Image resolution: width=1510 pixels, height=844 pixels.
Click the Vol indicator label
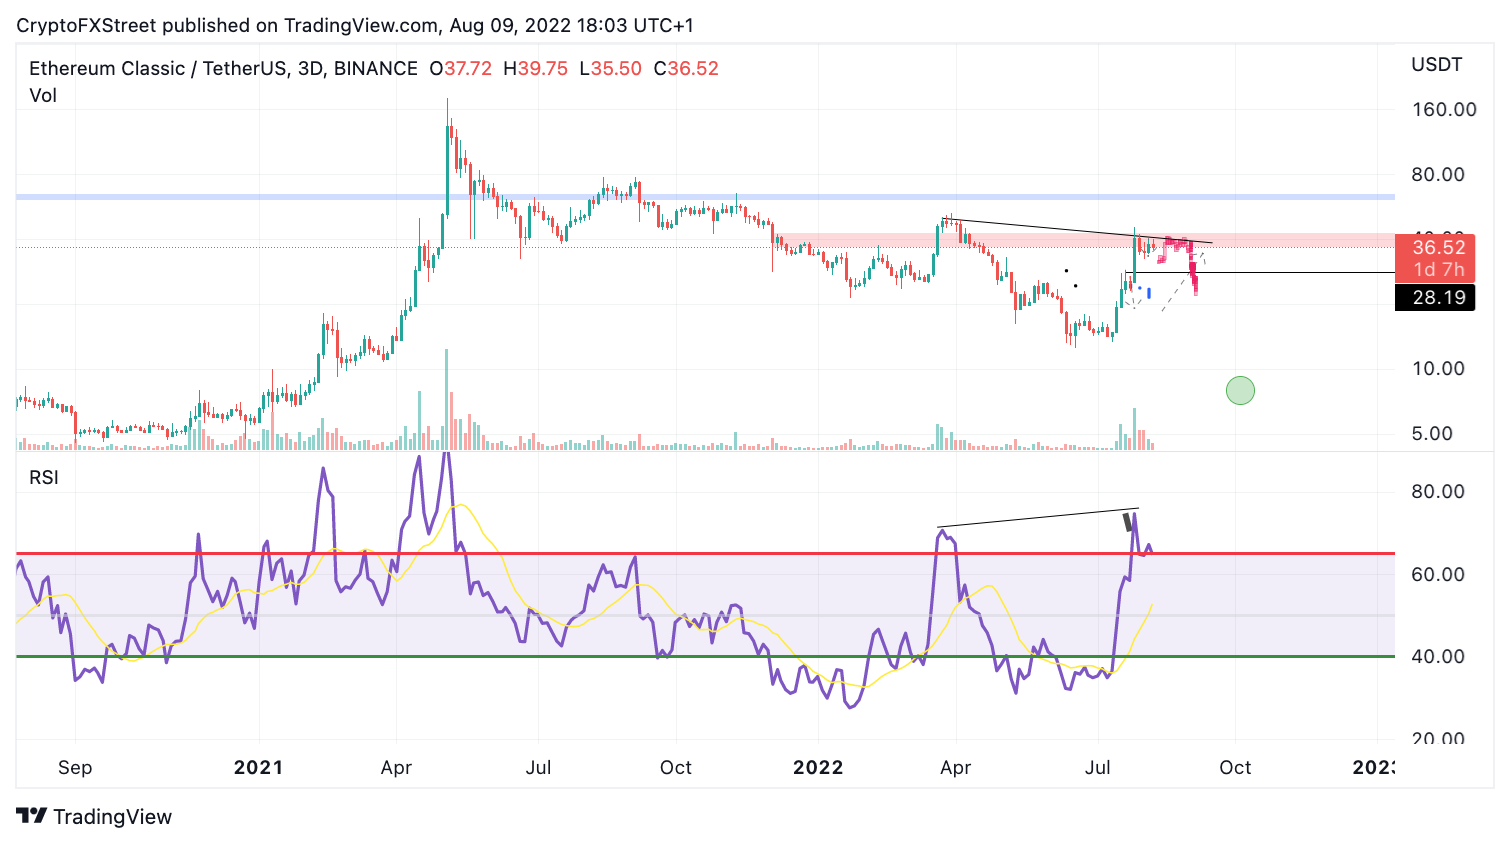pos(43,96)
